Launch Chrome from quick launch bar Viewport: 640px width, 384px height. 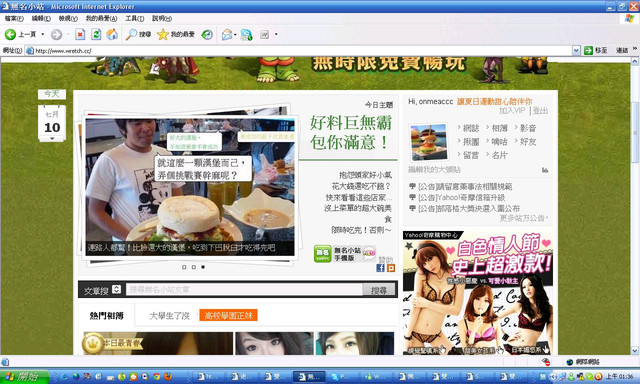click(156, 376)
